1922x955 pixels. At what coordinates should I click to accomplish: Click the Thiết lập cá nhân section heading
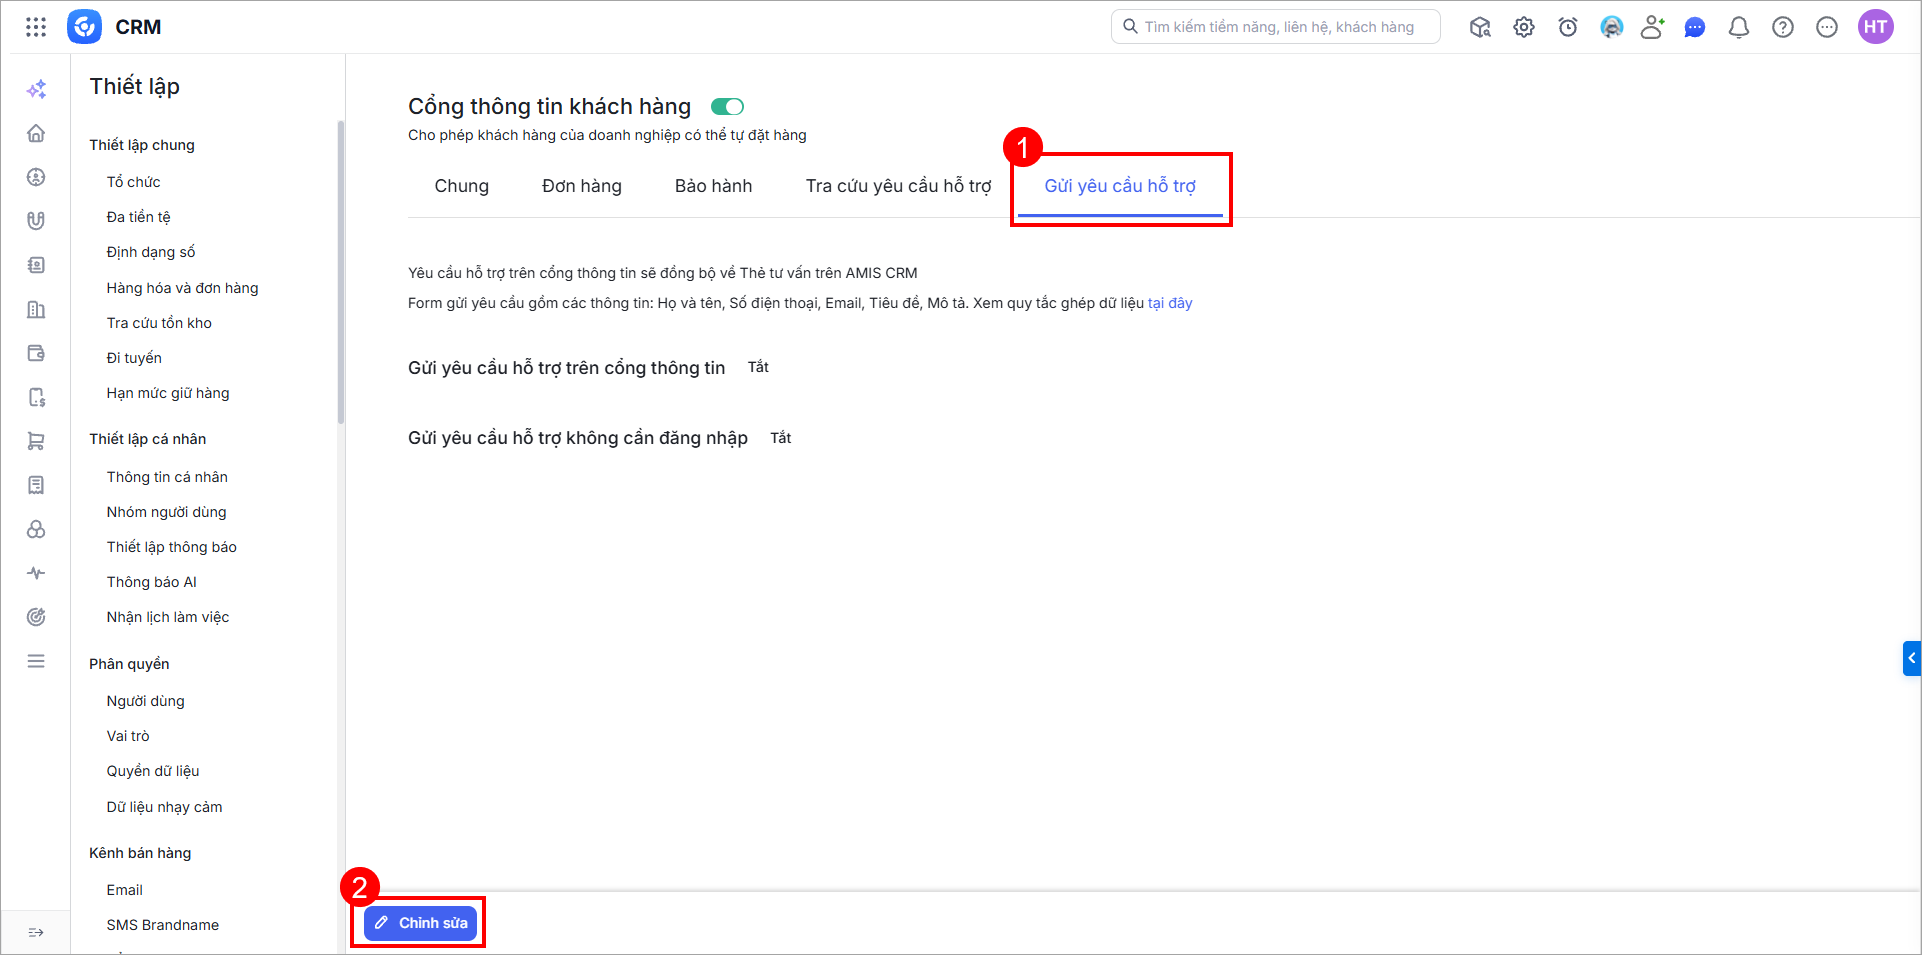point(148,439)
